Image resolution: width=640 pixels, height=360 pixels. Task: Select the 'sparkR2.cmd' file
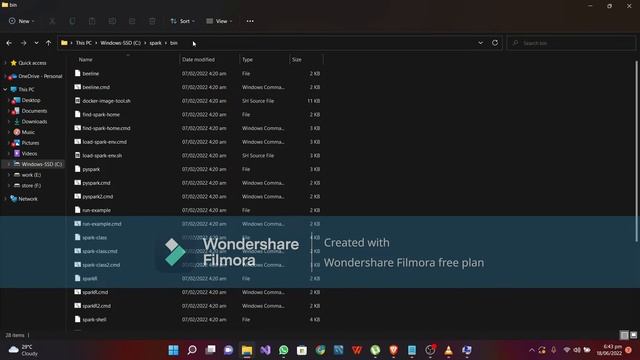96,306
